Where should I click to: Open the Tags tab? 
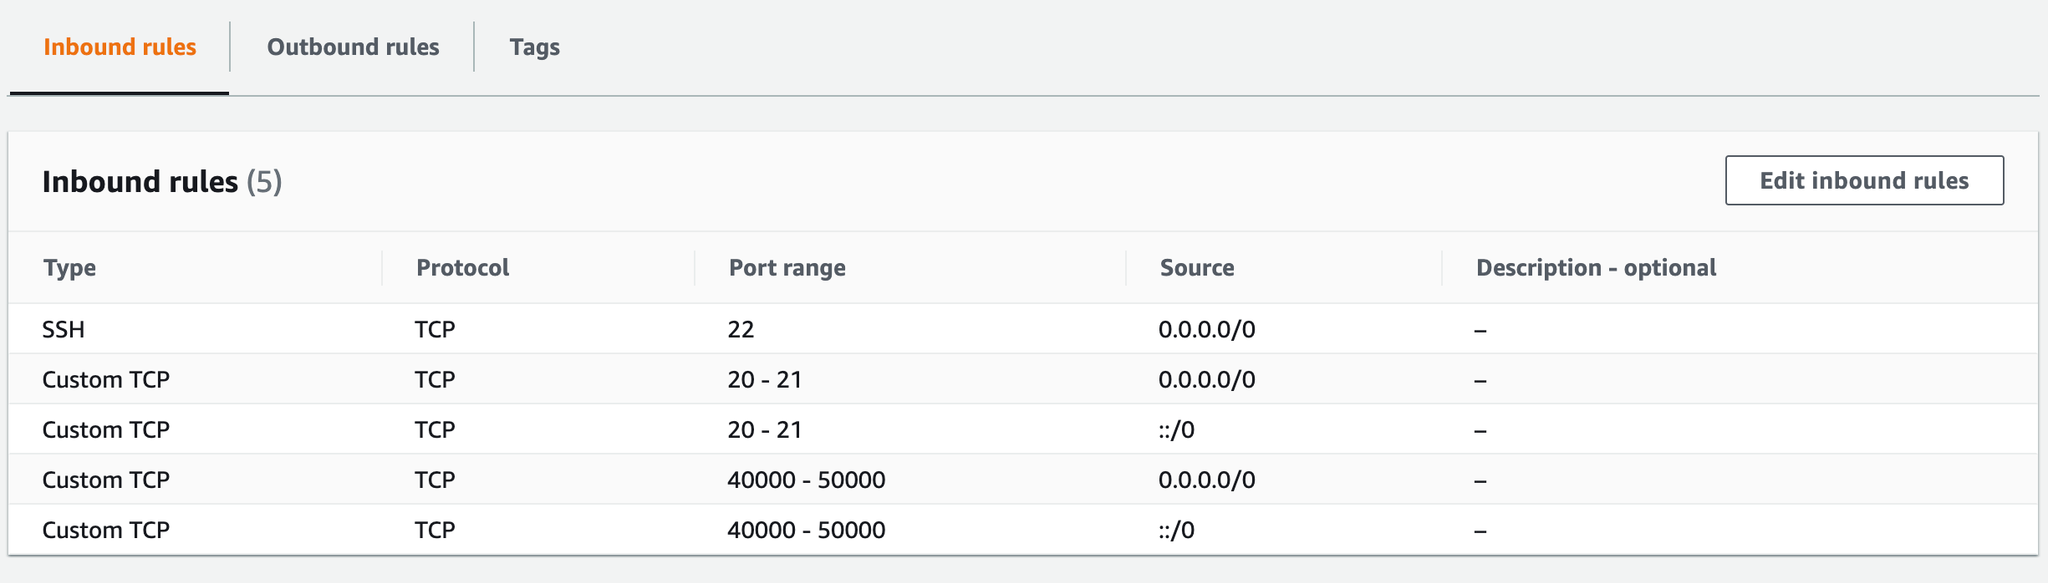point(535,47)
